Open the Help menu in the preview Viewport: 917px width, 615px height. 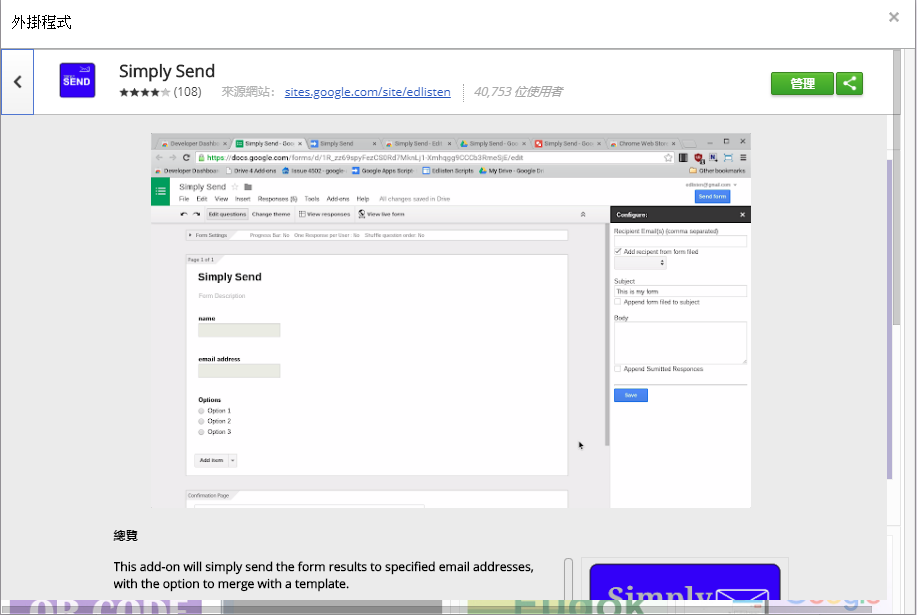[x=363, y=199]
